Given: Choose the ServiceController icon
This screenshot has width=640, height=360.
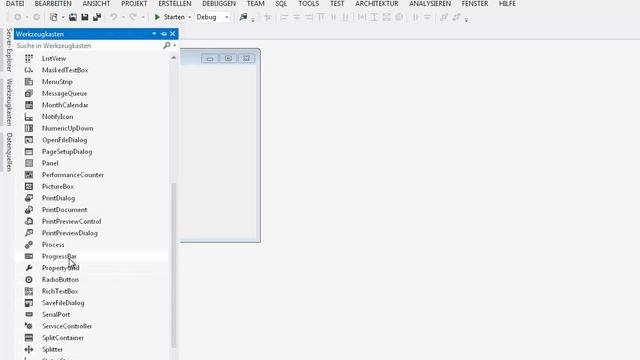Looking at the screenshot, I should 29,326.
